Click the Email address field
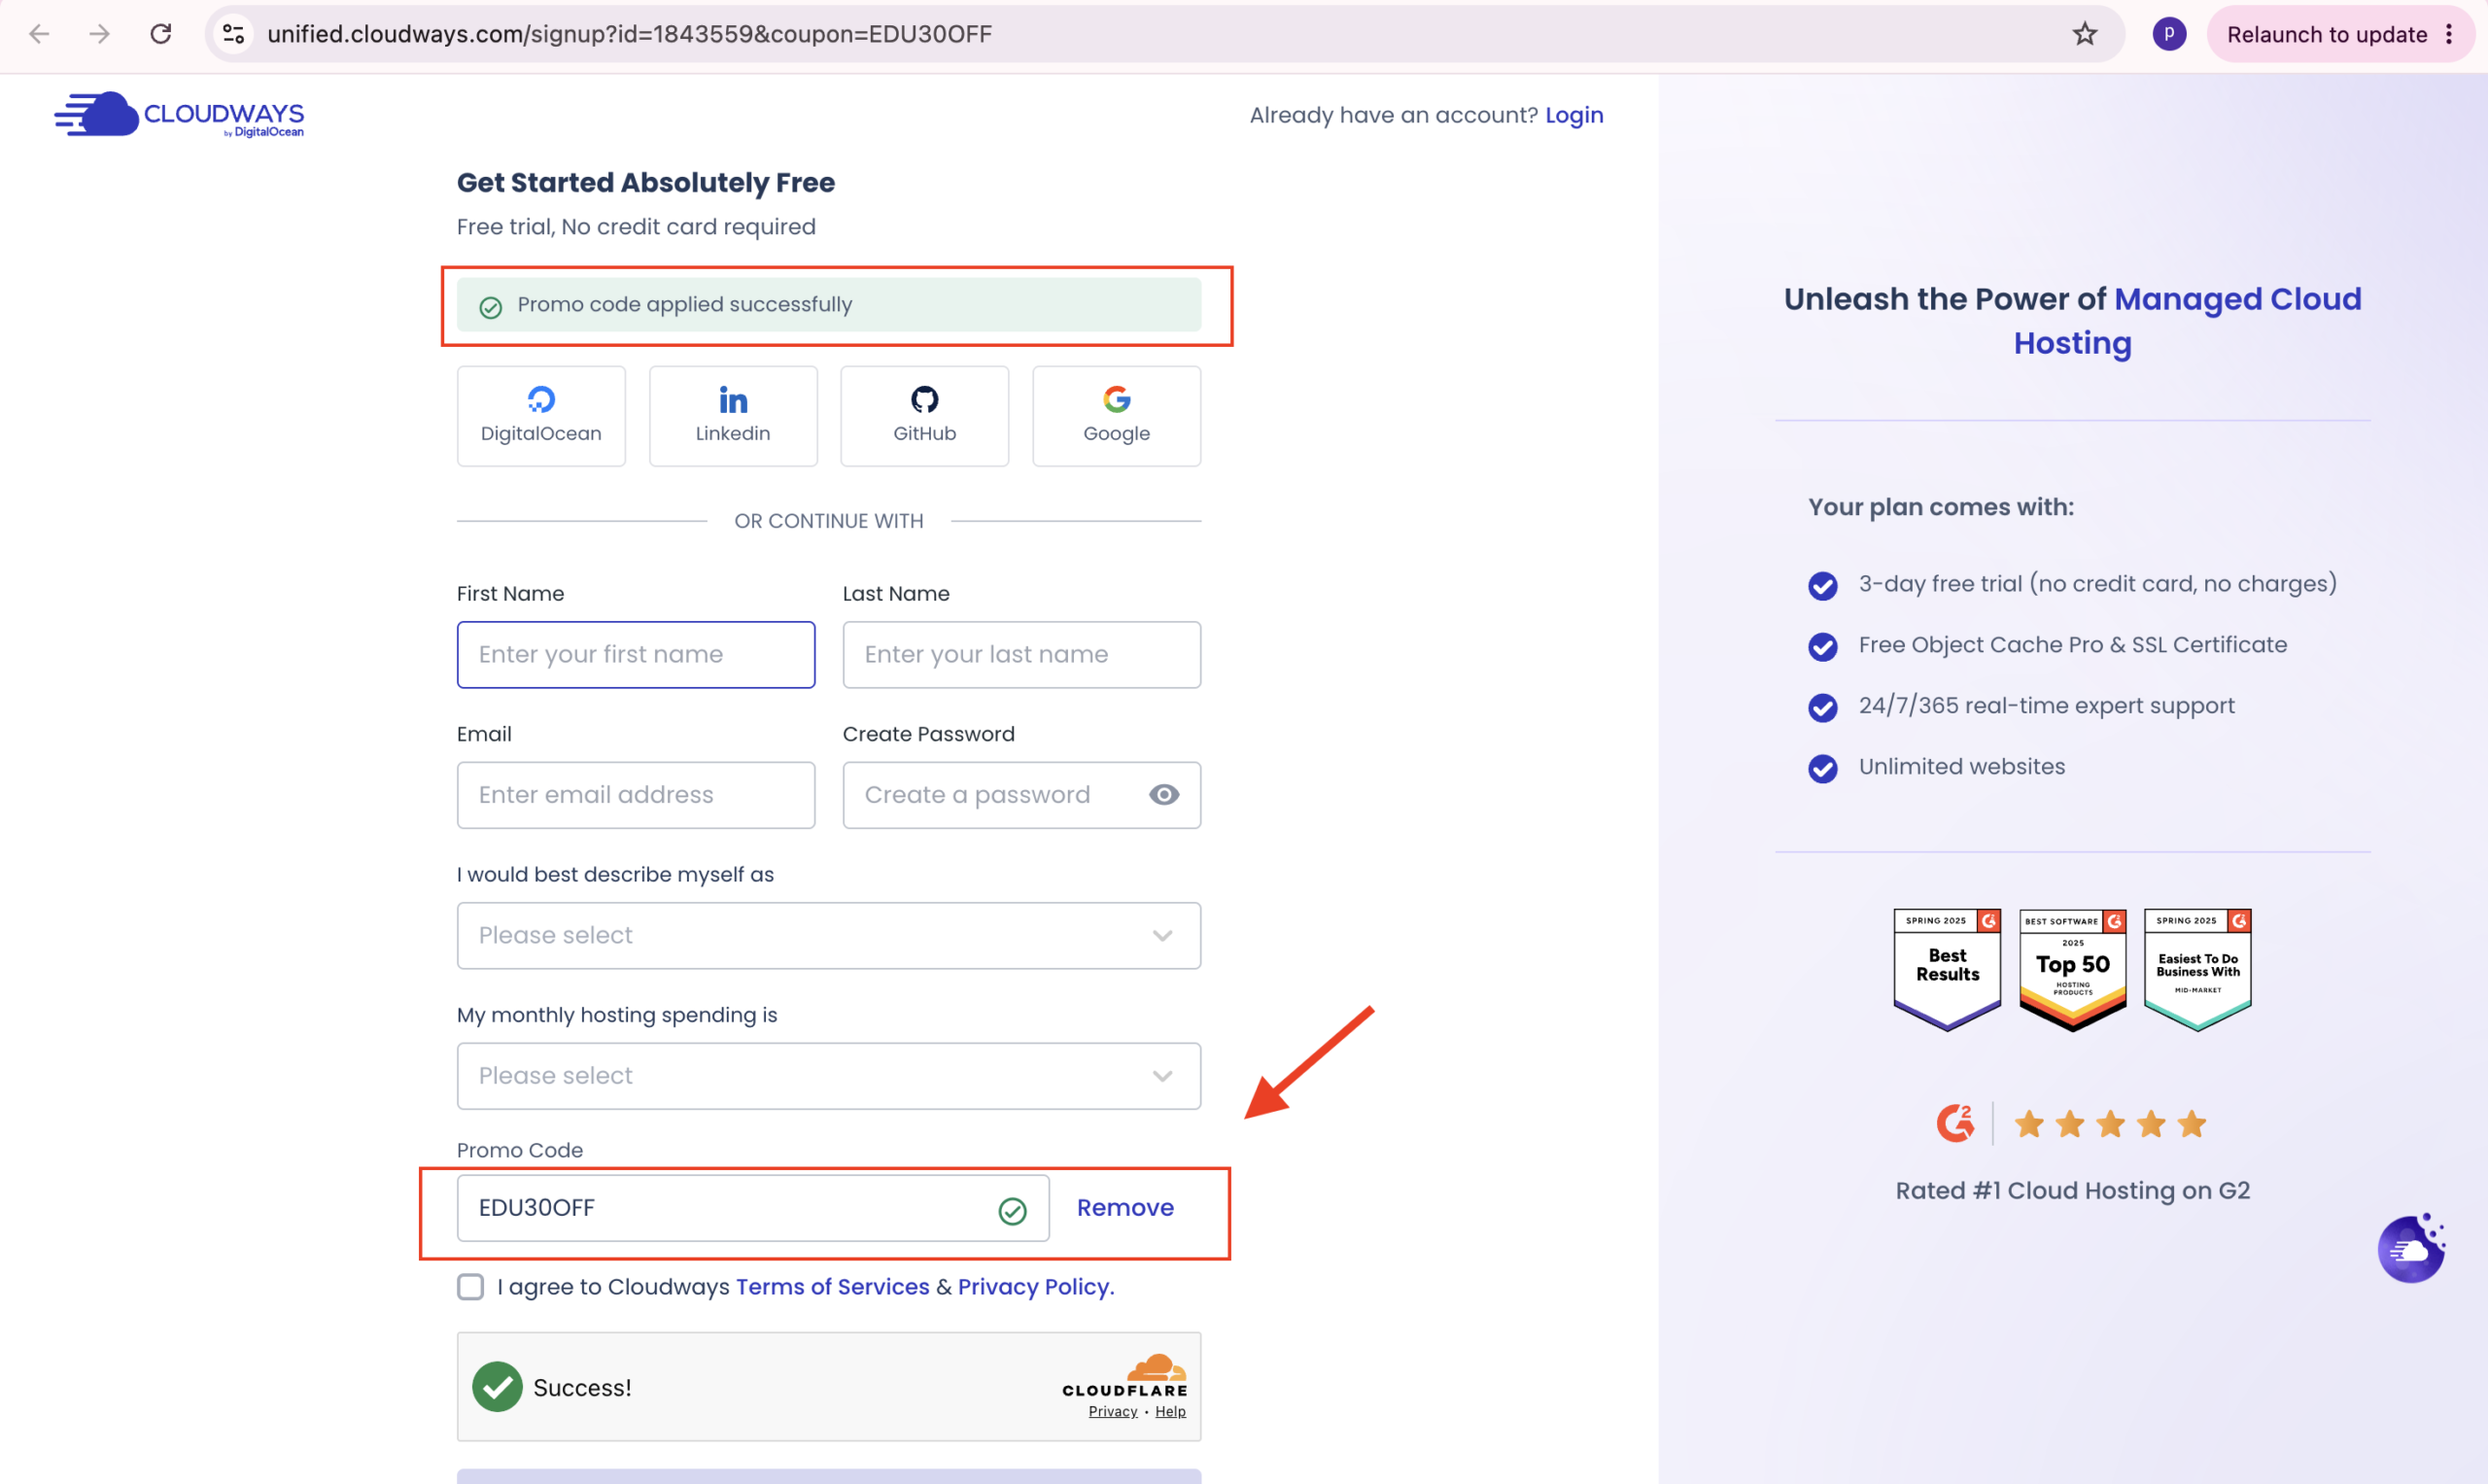 click(x=636, y=795)
